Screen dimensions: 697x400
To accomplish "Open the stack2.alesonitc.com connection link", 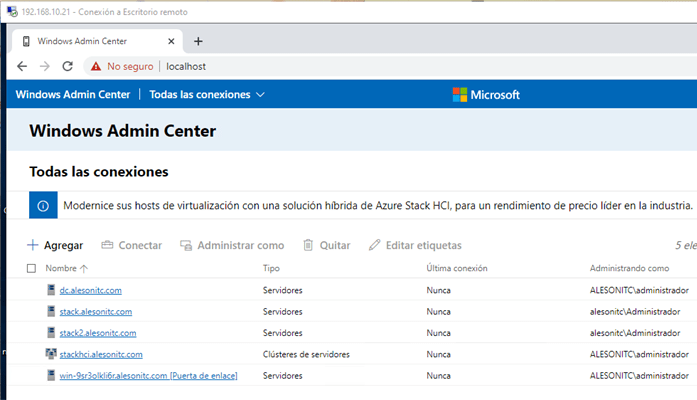I will click(98, 333).
